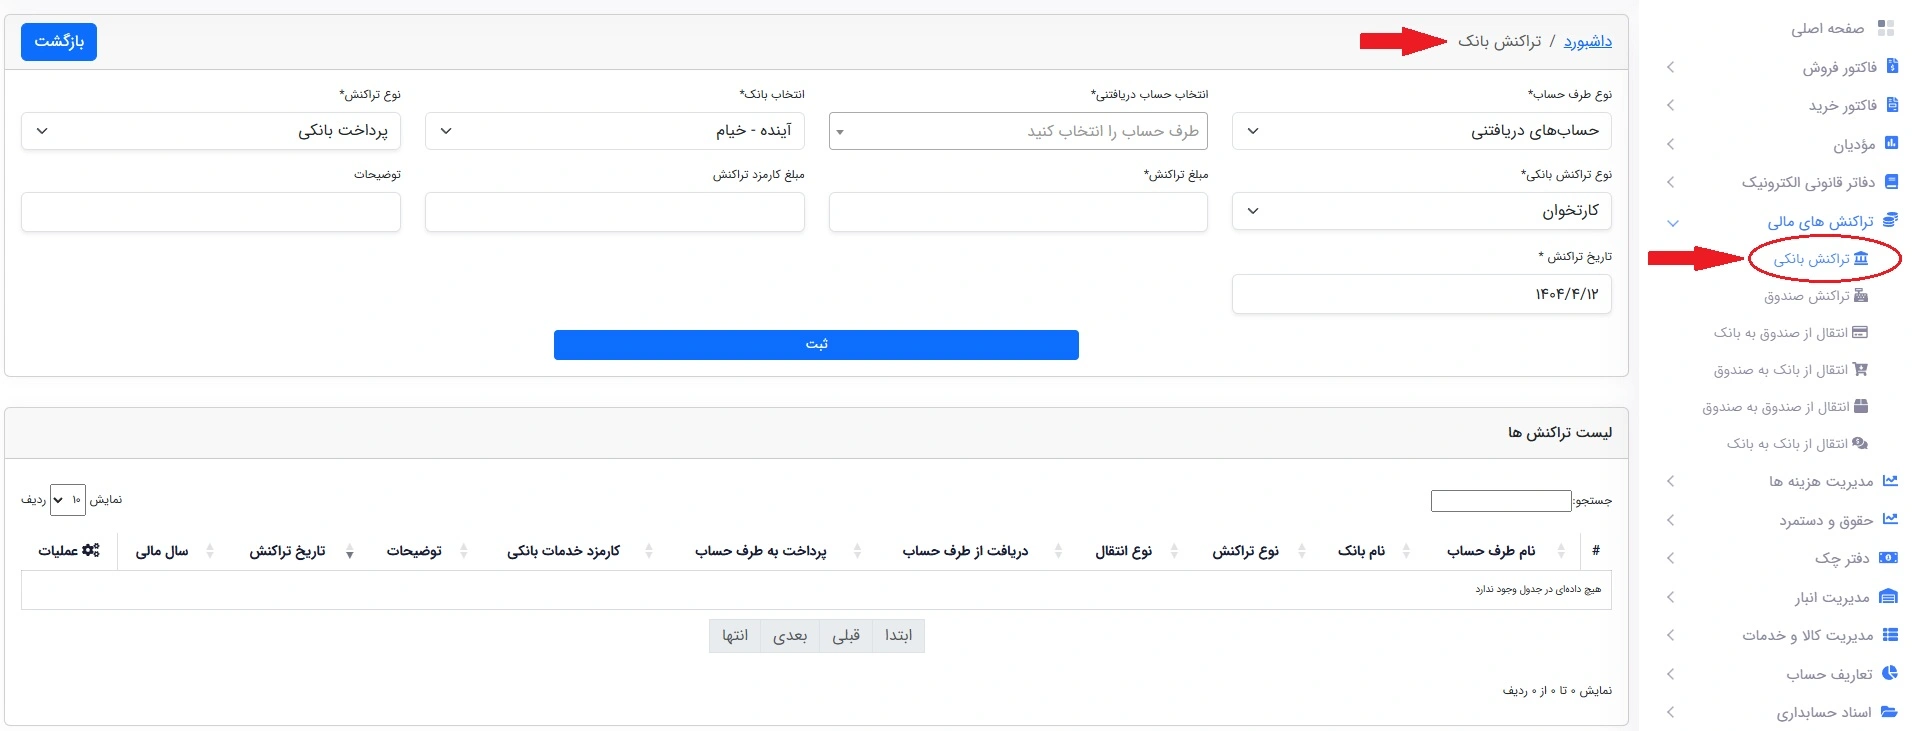Click the تعاریف حساب pie chart icon

point(1890,674)
